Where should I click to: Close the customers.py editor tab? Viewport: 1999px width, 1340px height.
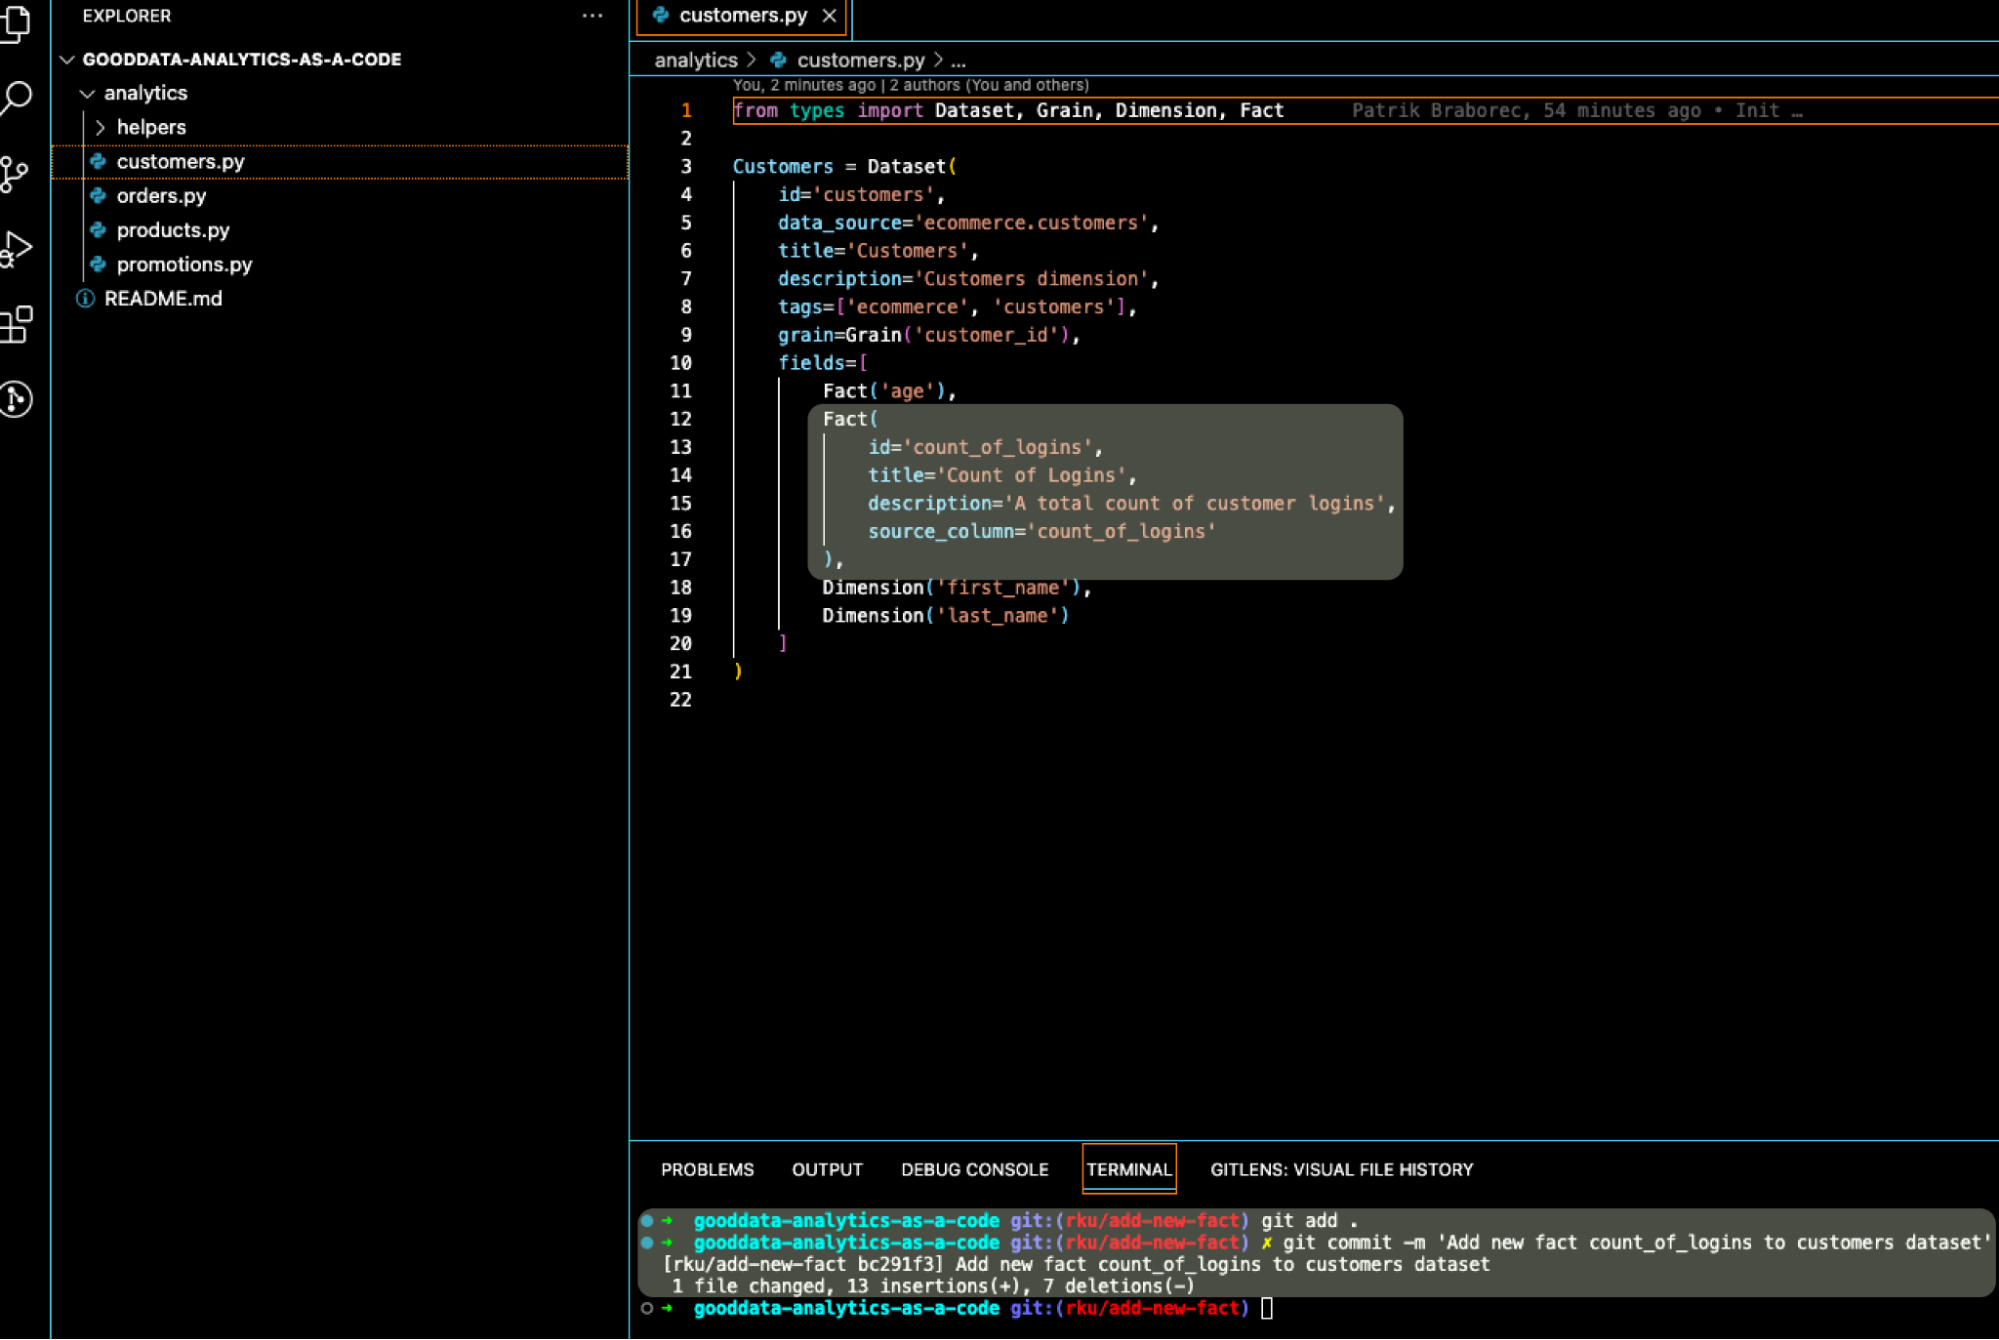829,16
